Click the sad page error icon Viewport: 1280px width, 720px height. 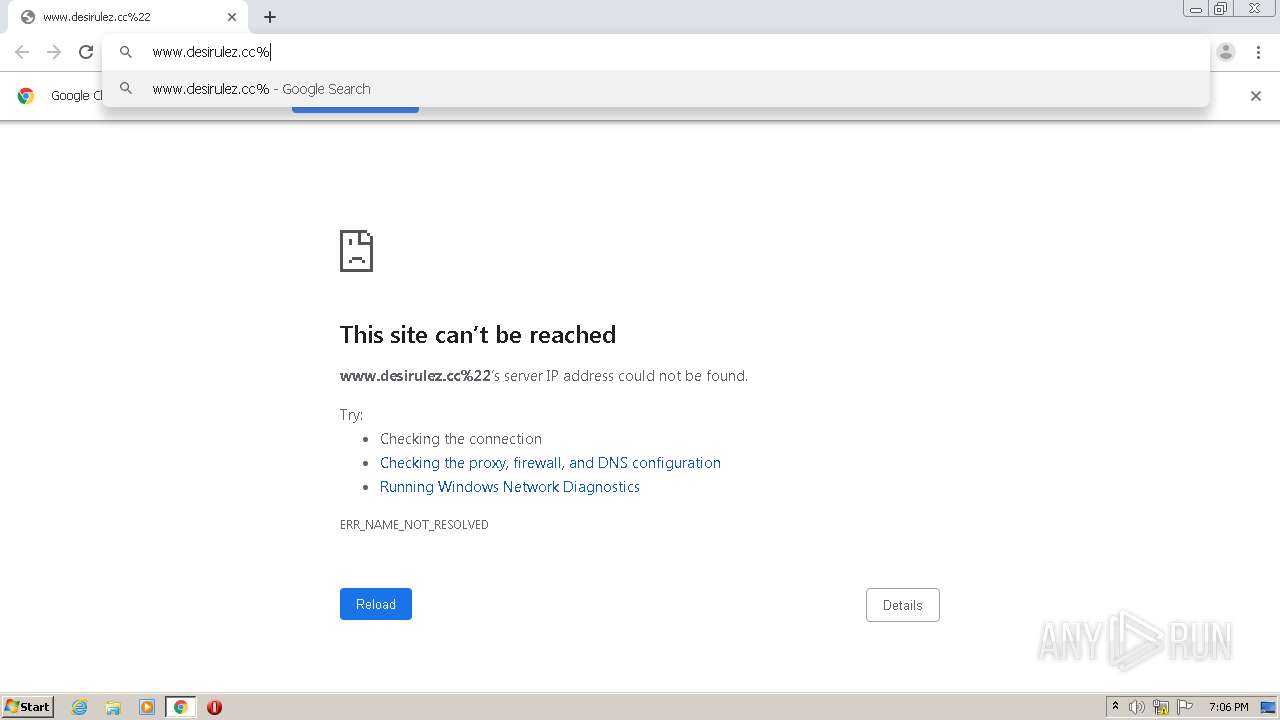[356, 251]
